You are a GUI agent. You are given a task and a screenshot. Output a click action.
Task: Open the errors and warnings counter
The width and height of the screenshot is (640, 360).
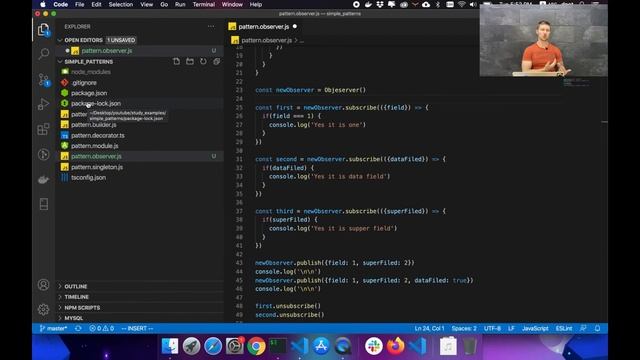pos(101,329)
